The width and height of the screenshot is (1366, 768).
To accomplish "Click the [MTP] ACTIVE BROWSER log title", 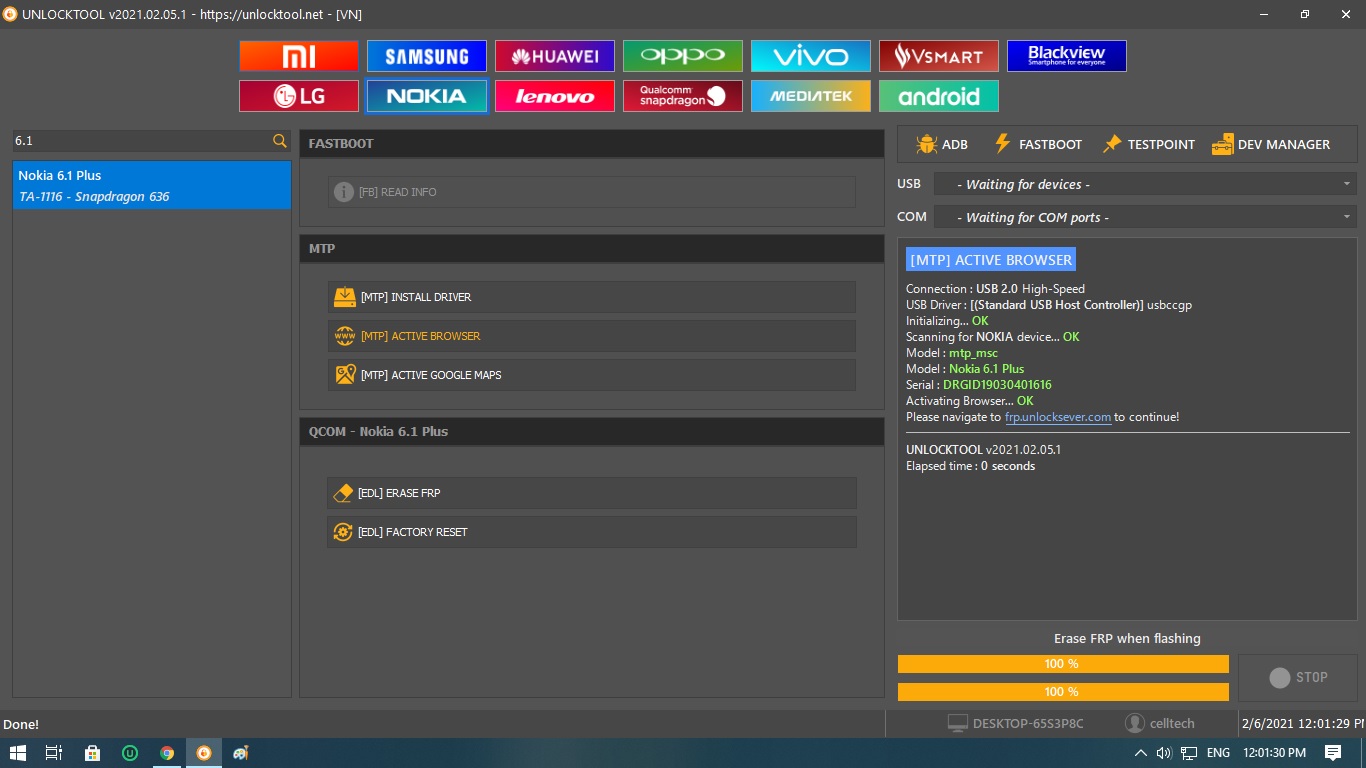I will tap(991, 260).
